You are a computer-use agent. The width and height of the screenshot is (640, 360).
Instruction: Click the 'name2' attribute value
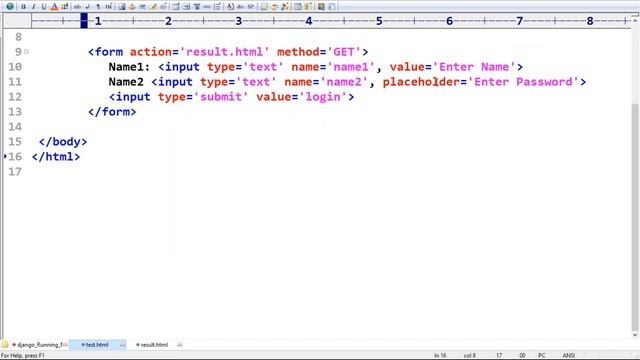click(344, 82)
